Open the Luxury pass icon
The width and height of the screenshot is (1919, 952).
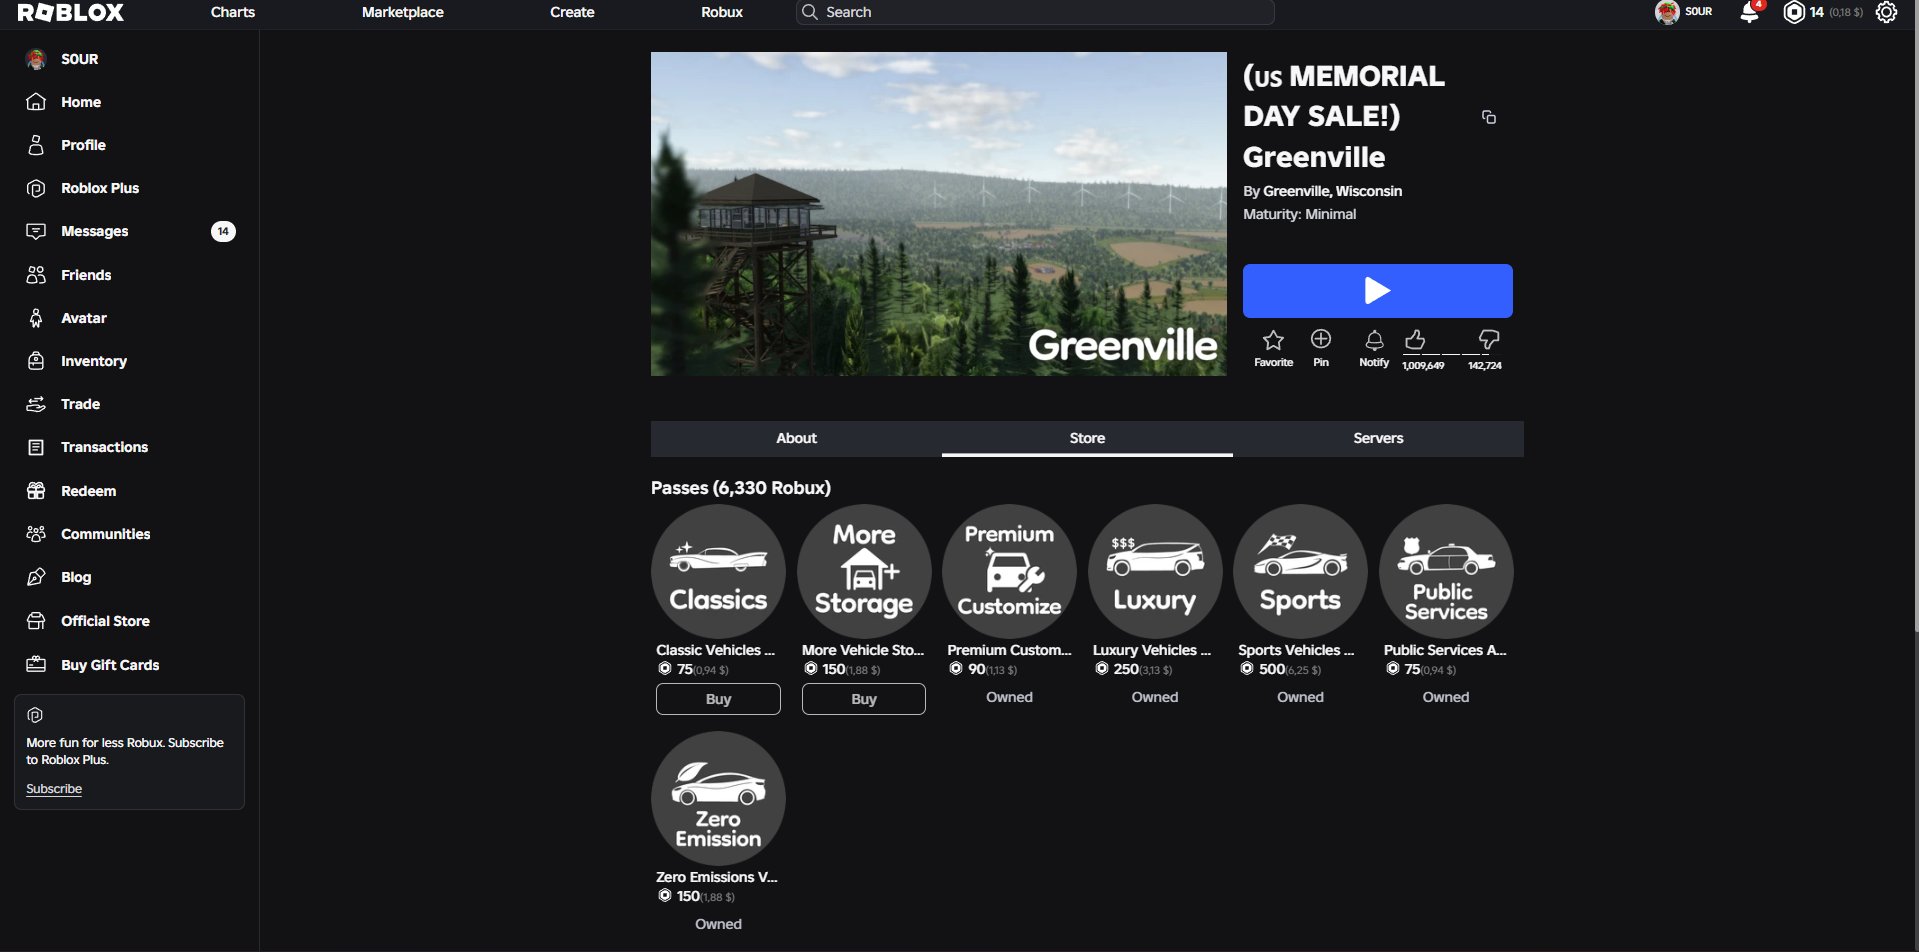click(1155, 571)
